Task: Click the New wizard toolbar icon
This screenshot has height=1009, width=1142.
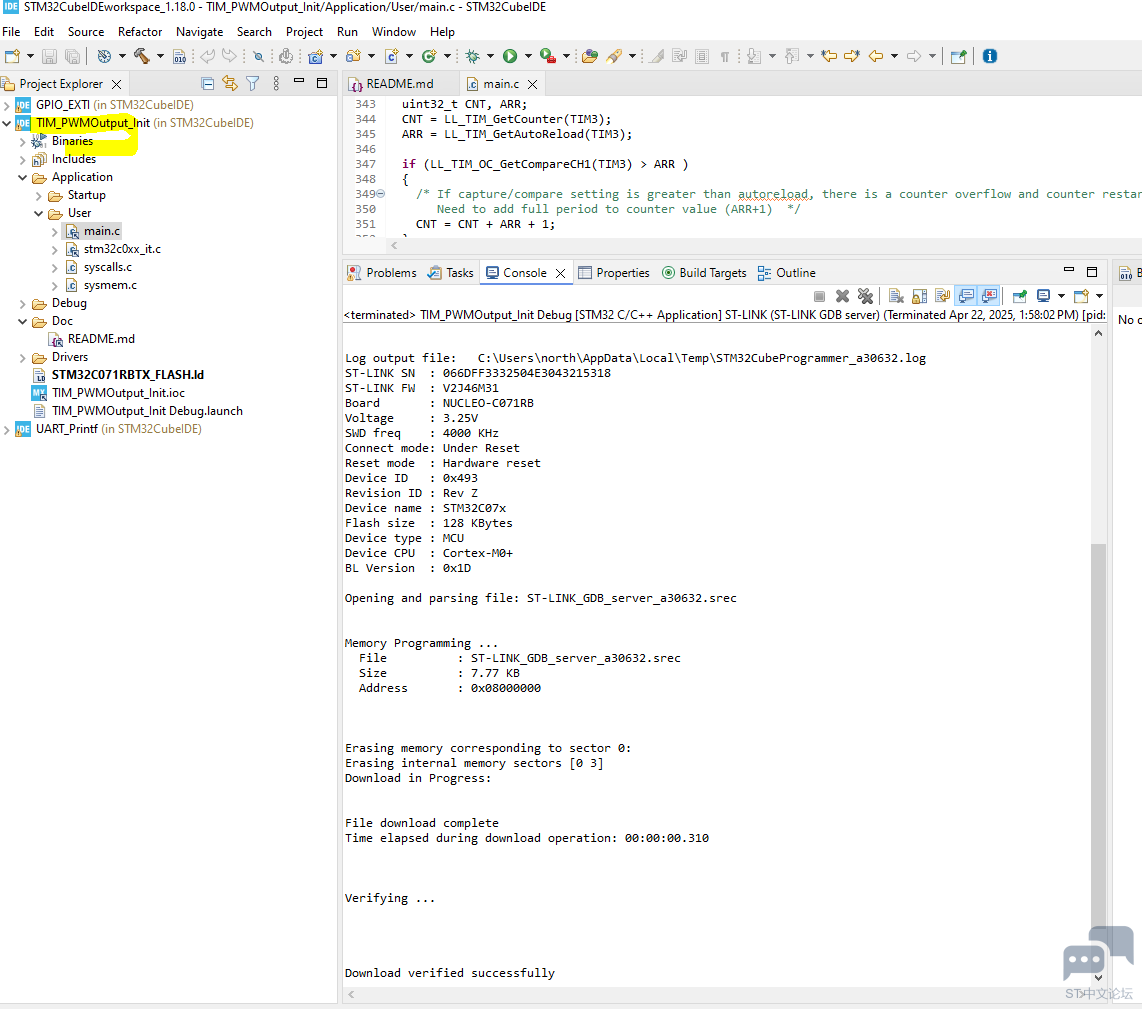Action: [x=12, y=56]
